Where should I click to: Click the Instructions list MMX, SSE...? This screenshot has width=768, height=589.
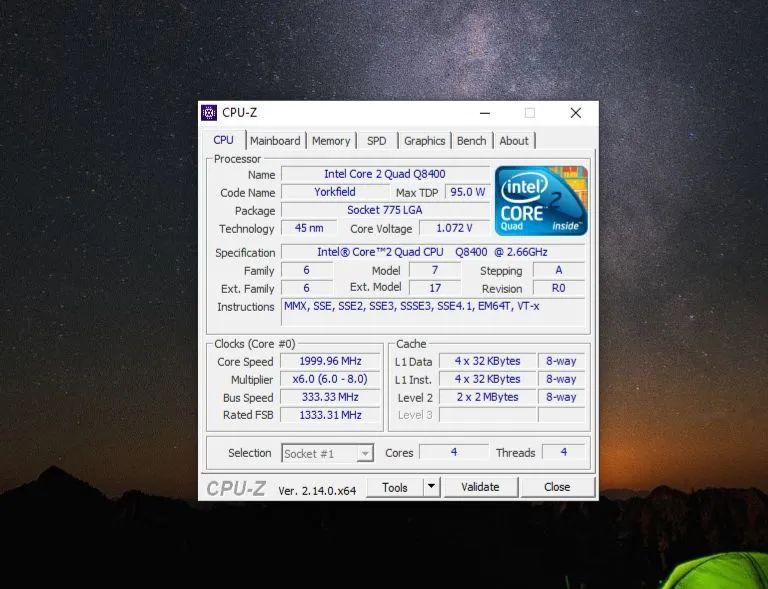(433, 312)
